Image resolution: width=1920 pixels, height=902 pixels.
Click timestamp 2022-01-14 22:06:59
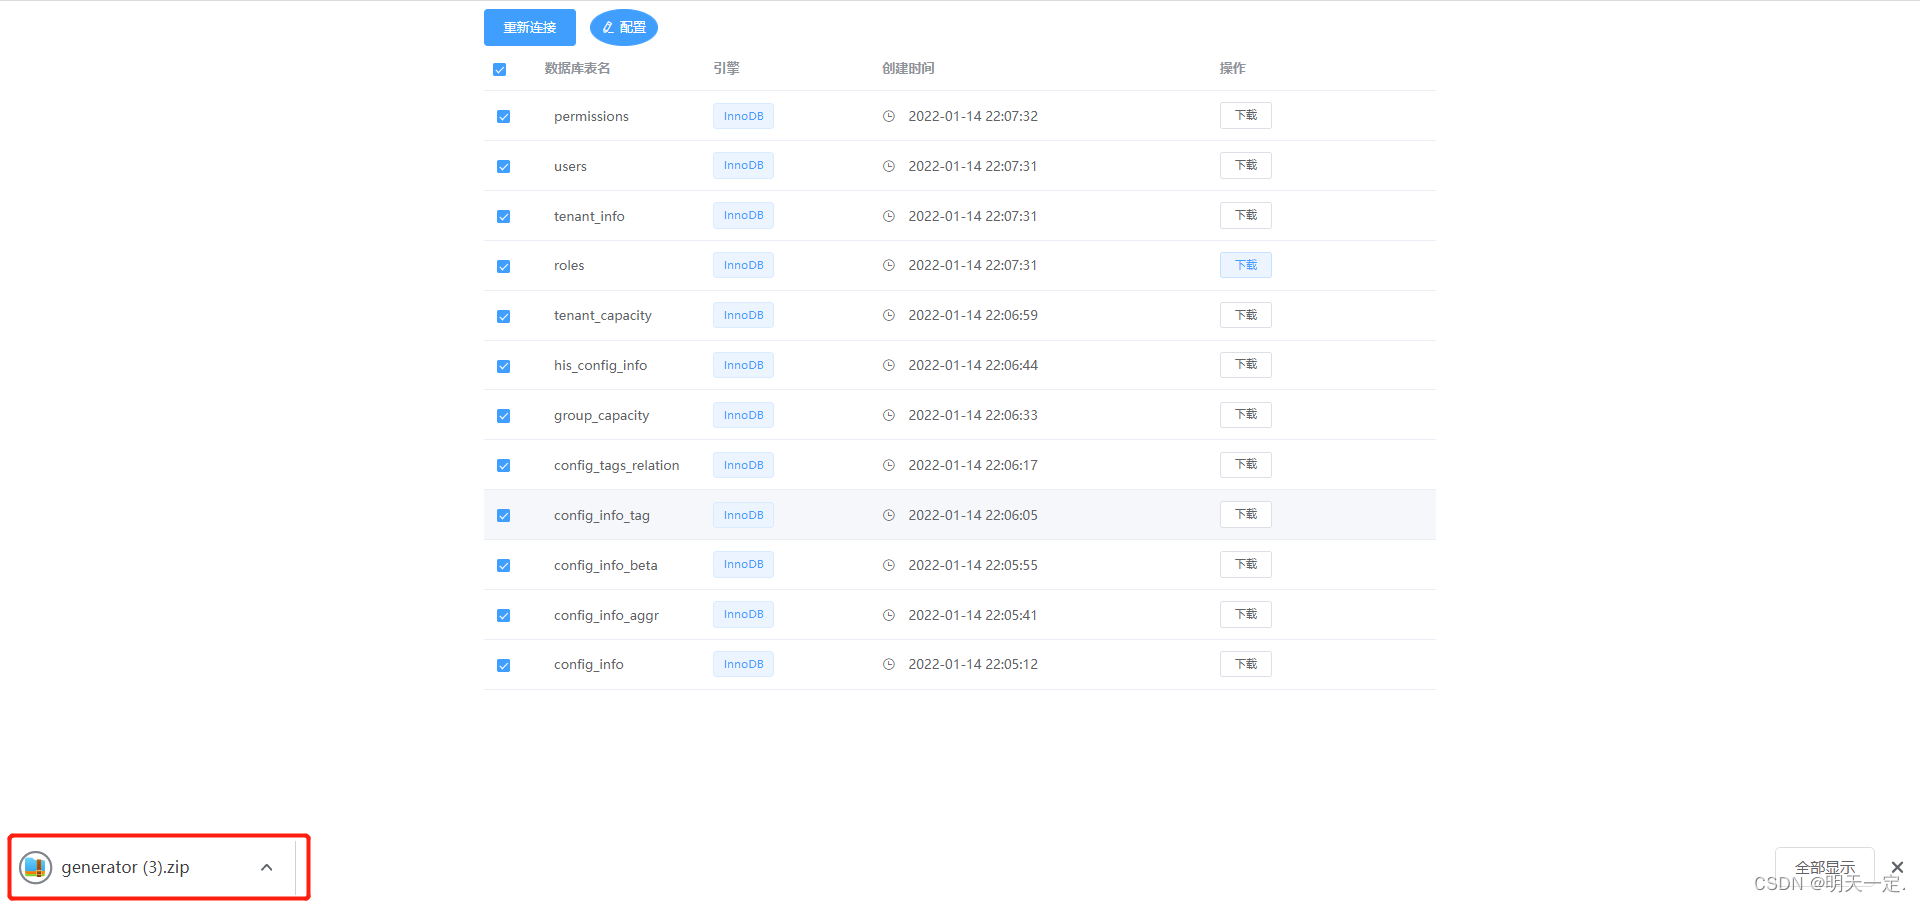pyautogui.click(x=973, y=315)
